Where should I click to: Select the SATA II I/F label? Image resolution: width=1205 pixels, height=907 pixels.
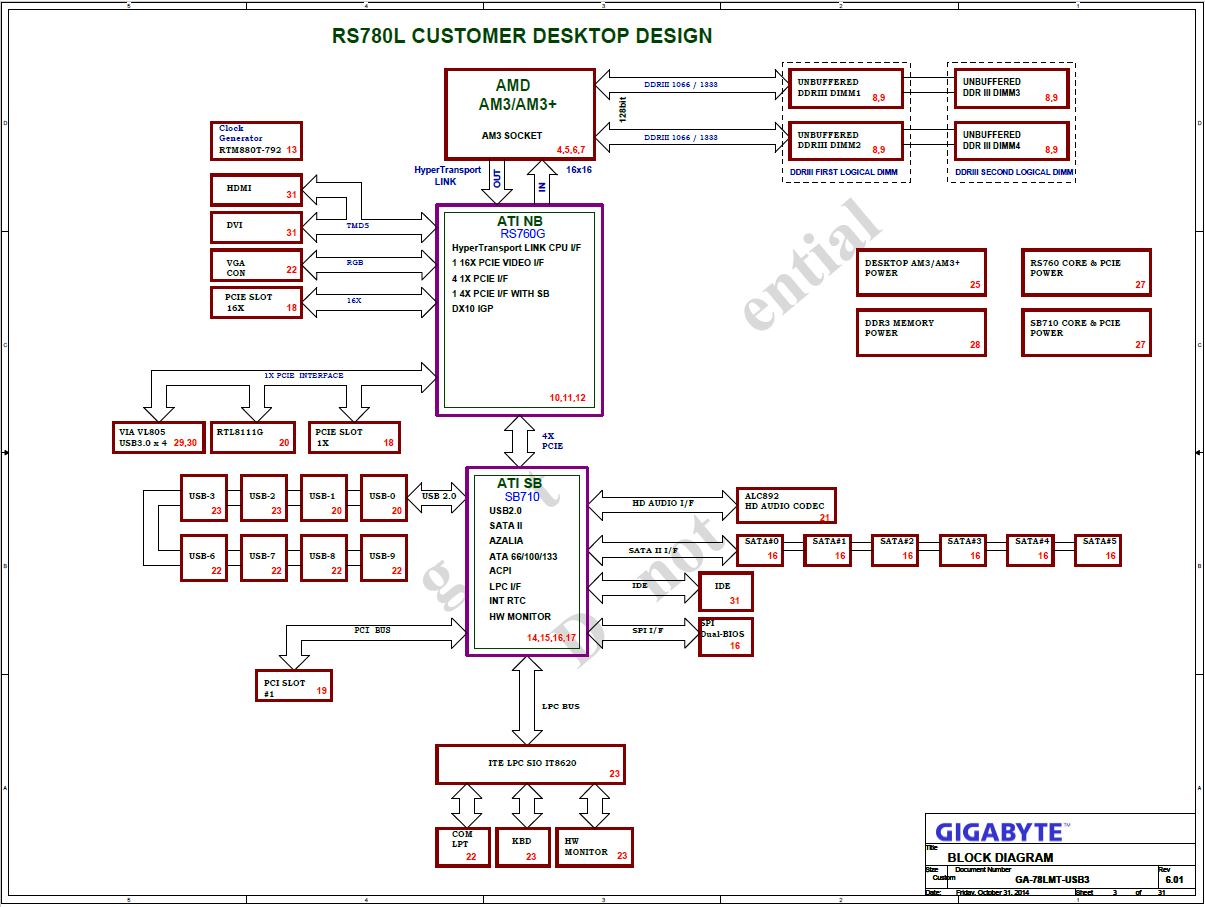653,550
